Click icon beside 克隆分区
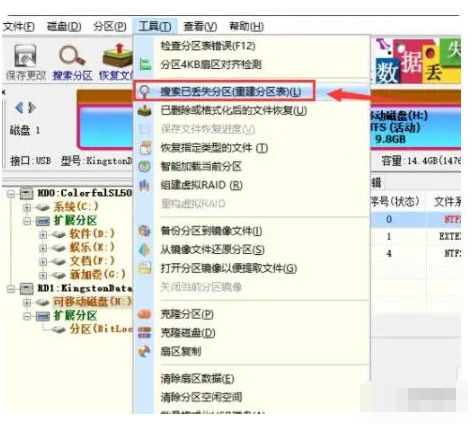This screenshot has width=472, height=427. (144, 314)
